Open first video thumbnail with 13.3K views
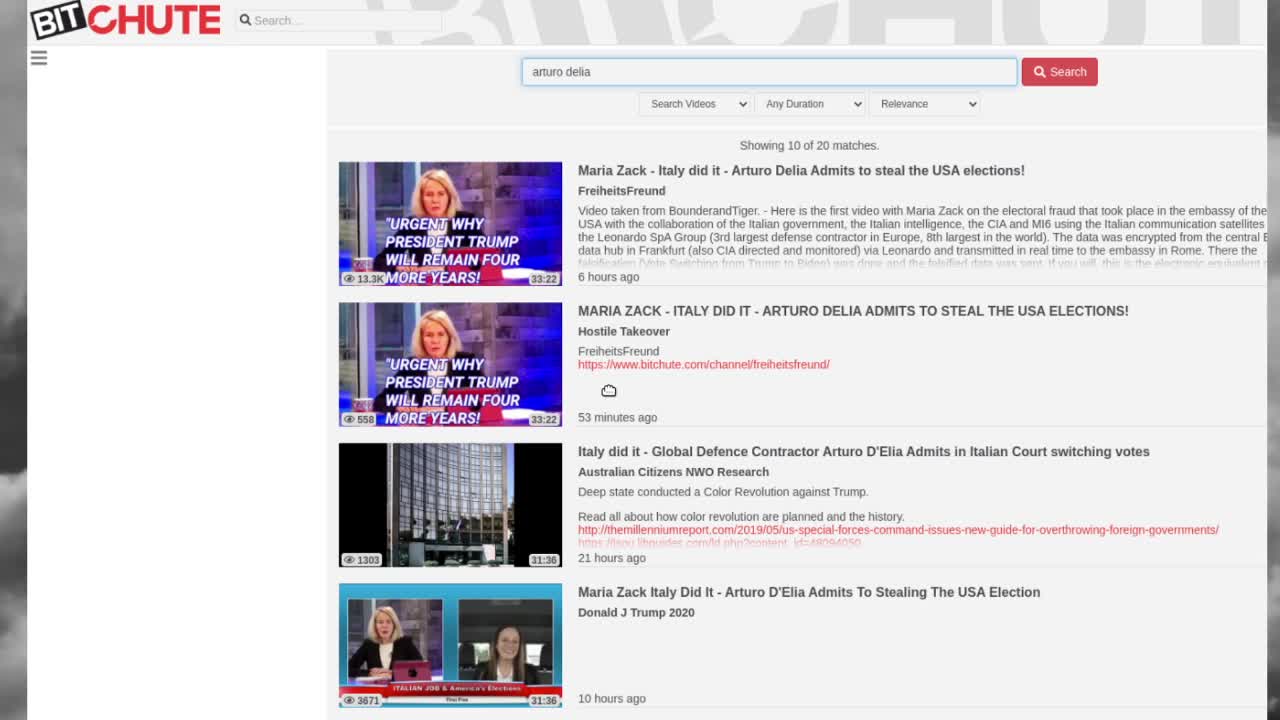Image resolution: width=1280 pixels, height=720 pixels. tap(450, 224)
